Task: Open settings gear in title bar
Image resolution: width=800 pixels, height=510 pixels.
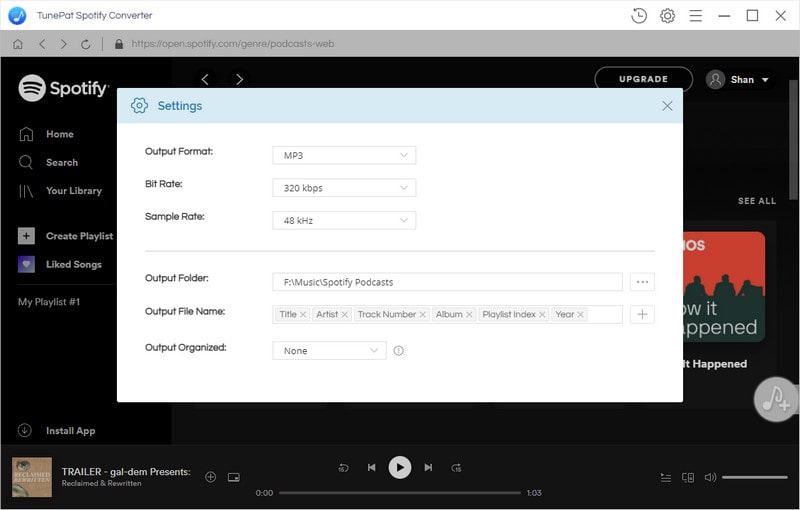Action: tap(667, 15)
